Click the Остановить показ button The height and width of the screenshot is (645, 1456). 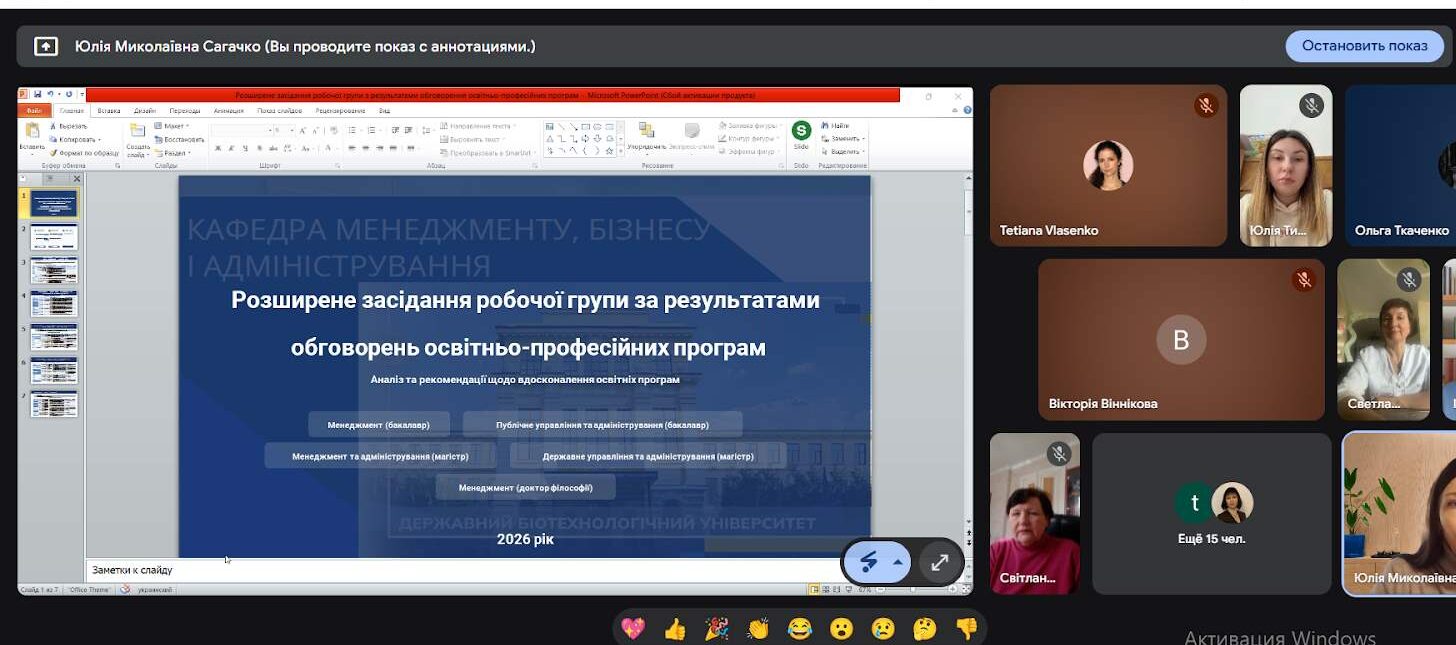tap(1364, 46)
